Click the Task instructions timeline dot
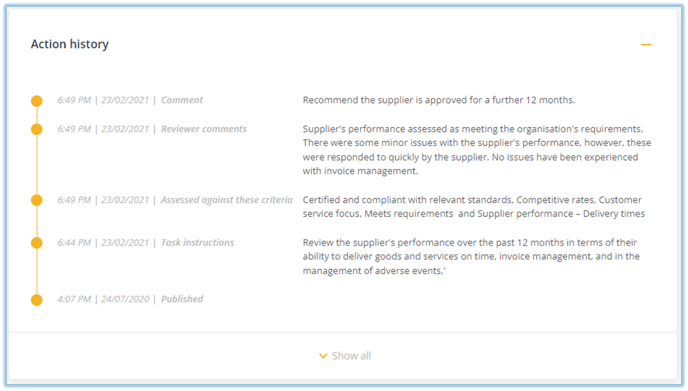This screenshot has height=391, width=688. pos(37,243)
